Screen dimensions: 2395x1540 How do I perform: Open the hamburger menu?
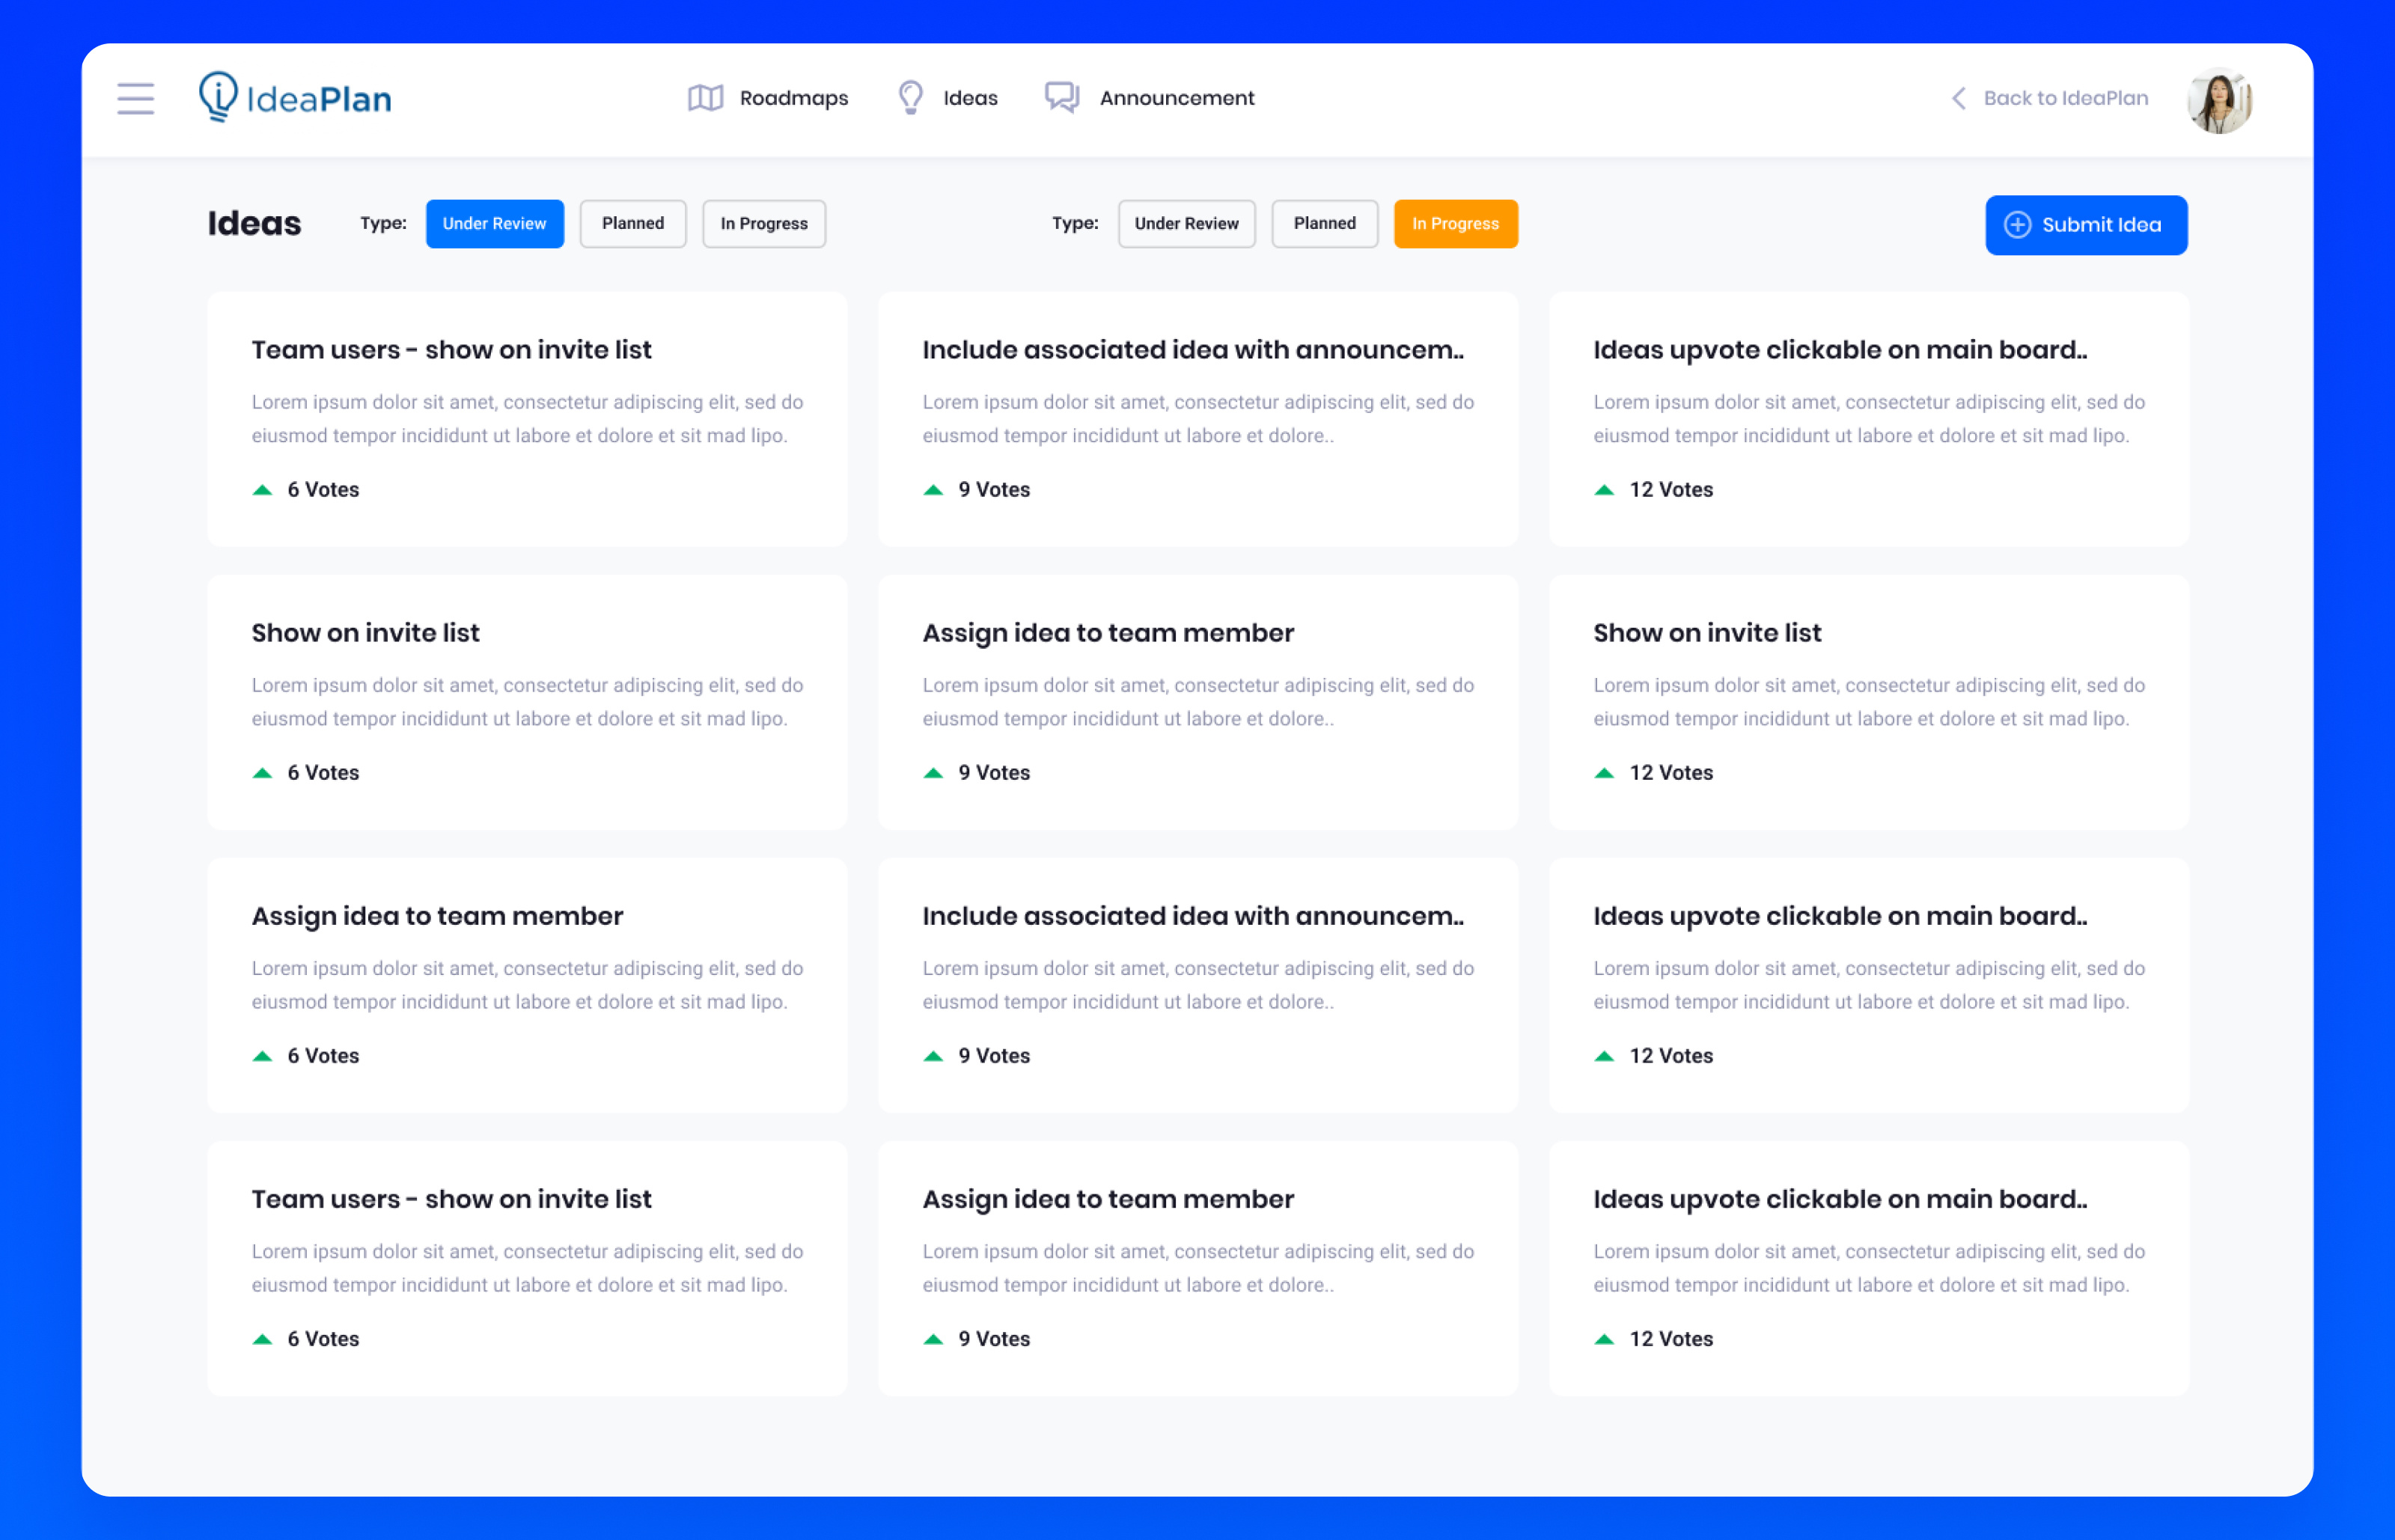[x=135, y=98]
